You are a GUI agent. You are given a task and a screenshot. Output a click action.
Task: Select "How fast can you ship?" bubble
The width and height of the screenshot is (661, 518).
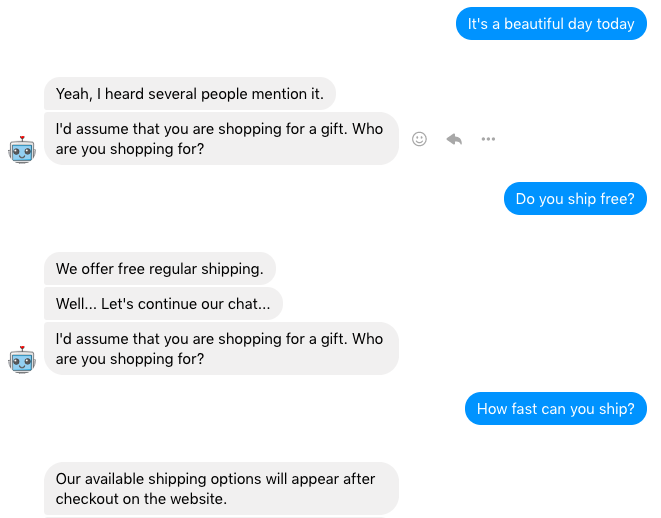(556, 408)
